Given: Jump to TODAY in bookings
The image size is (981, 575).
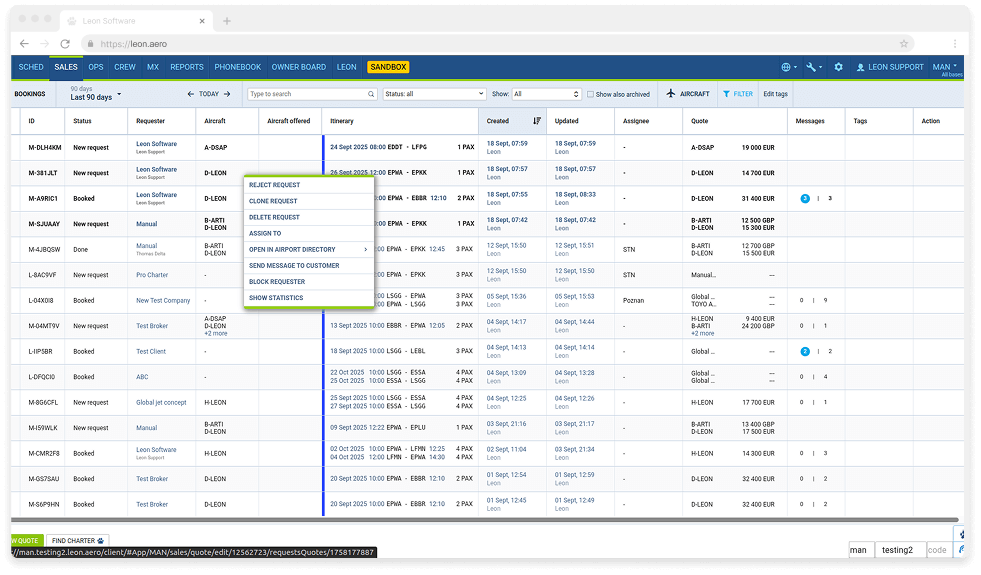Looking at the screenshot, I should click(209, 94).
